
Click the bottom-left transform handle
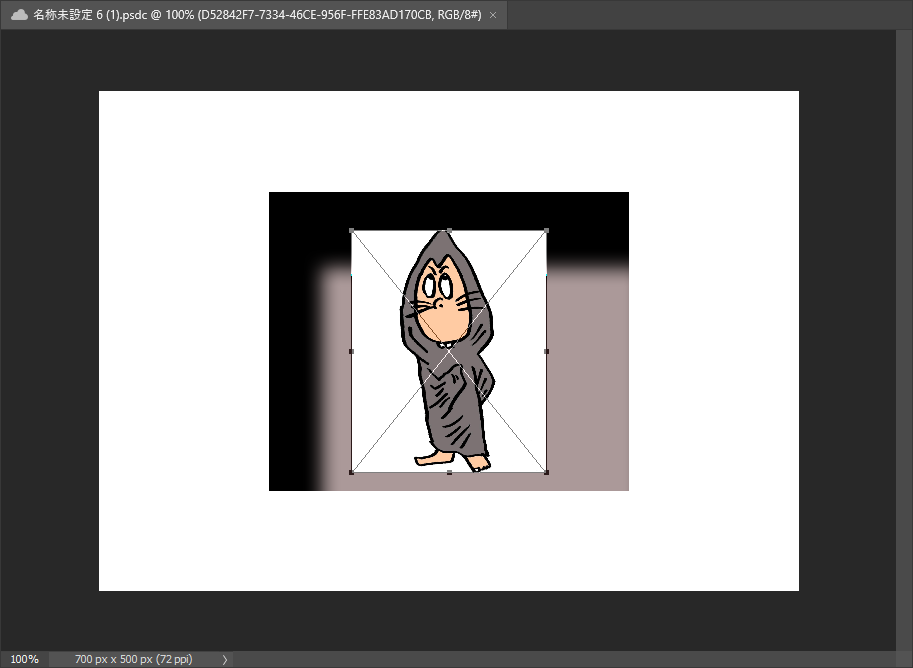coord(351,472)
